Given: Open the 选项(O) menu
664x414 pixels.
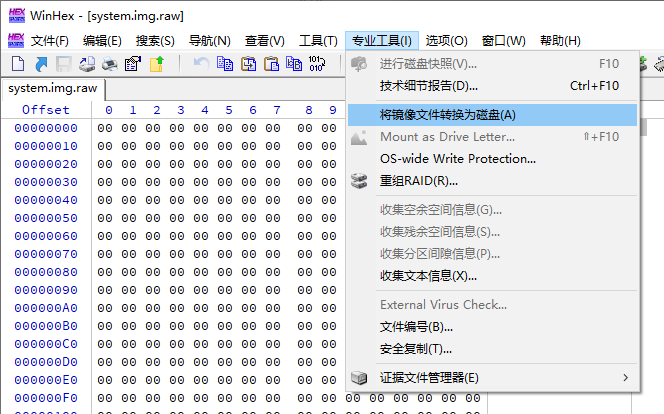Looking at the screenshot, I should click(x=446, y=41).
